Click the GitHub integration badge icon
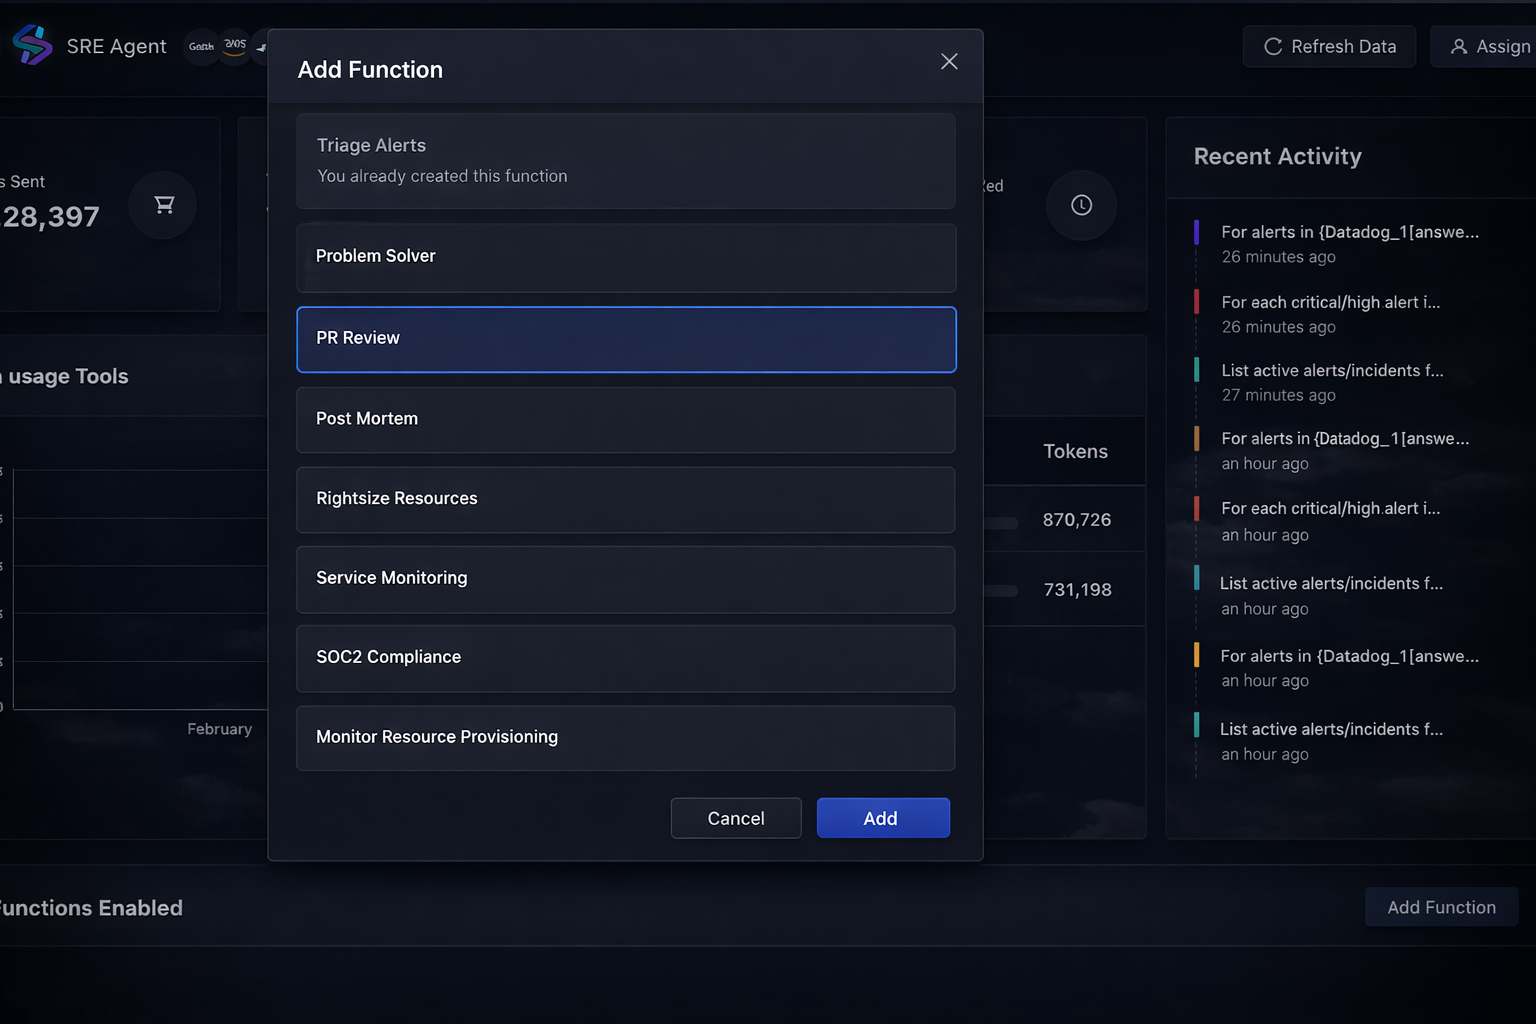Image resolution: width=1536 pixels, height=1024 pixels. click(202, 46)
